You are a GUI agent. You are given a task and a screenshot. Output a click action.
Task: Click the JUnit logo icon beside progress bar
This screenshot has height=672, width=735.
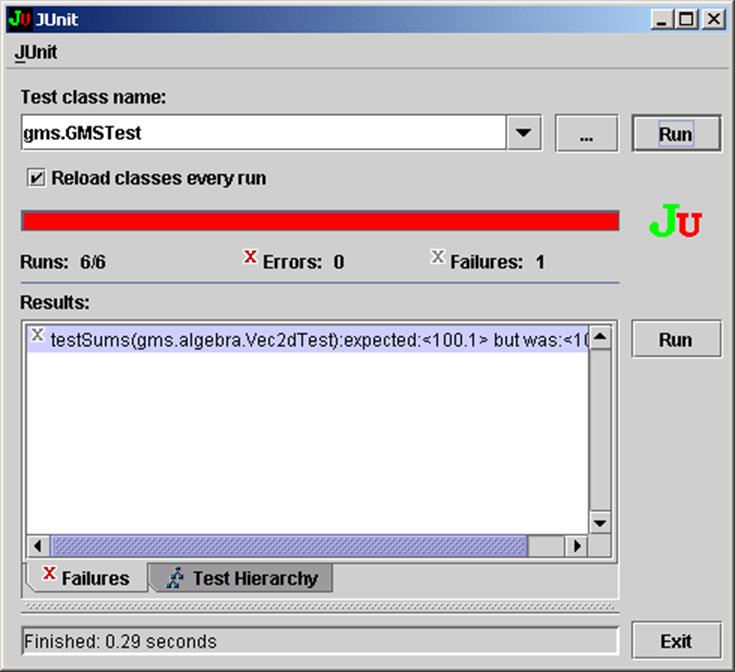(675, 221)
